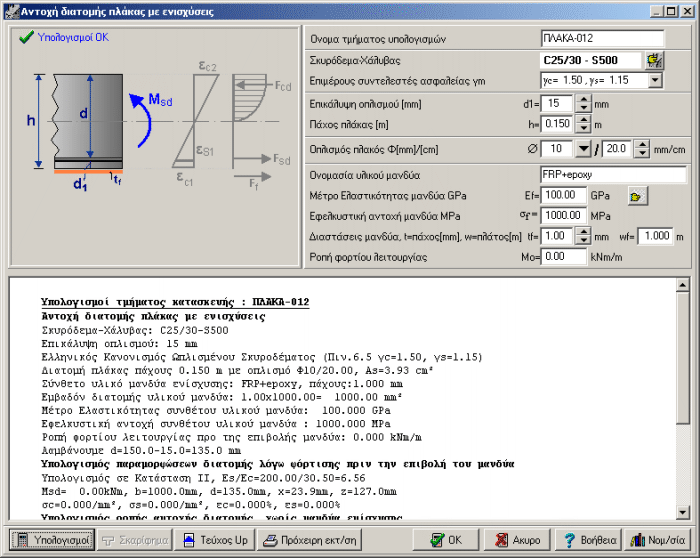Edit the rebar diameter field showing 10
This screenshot has width=700, height=558.
click(557, 149)
